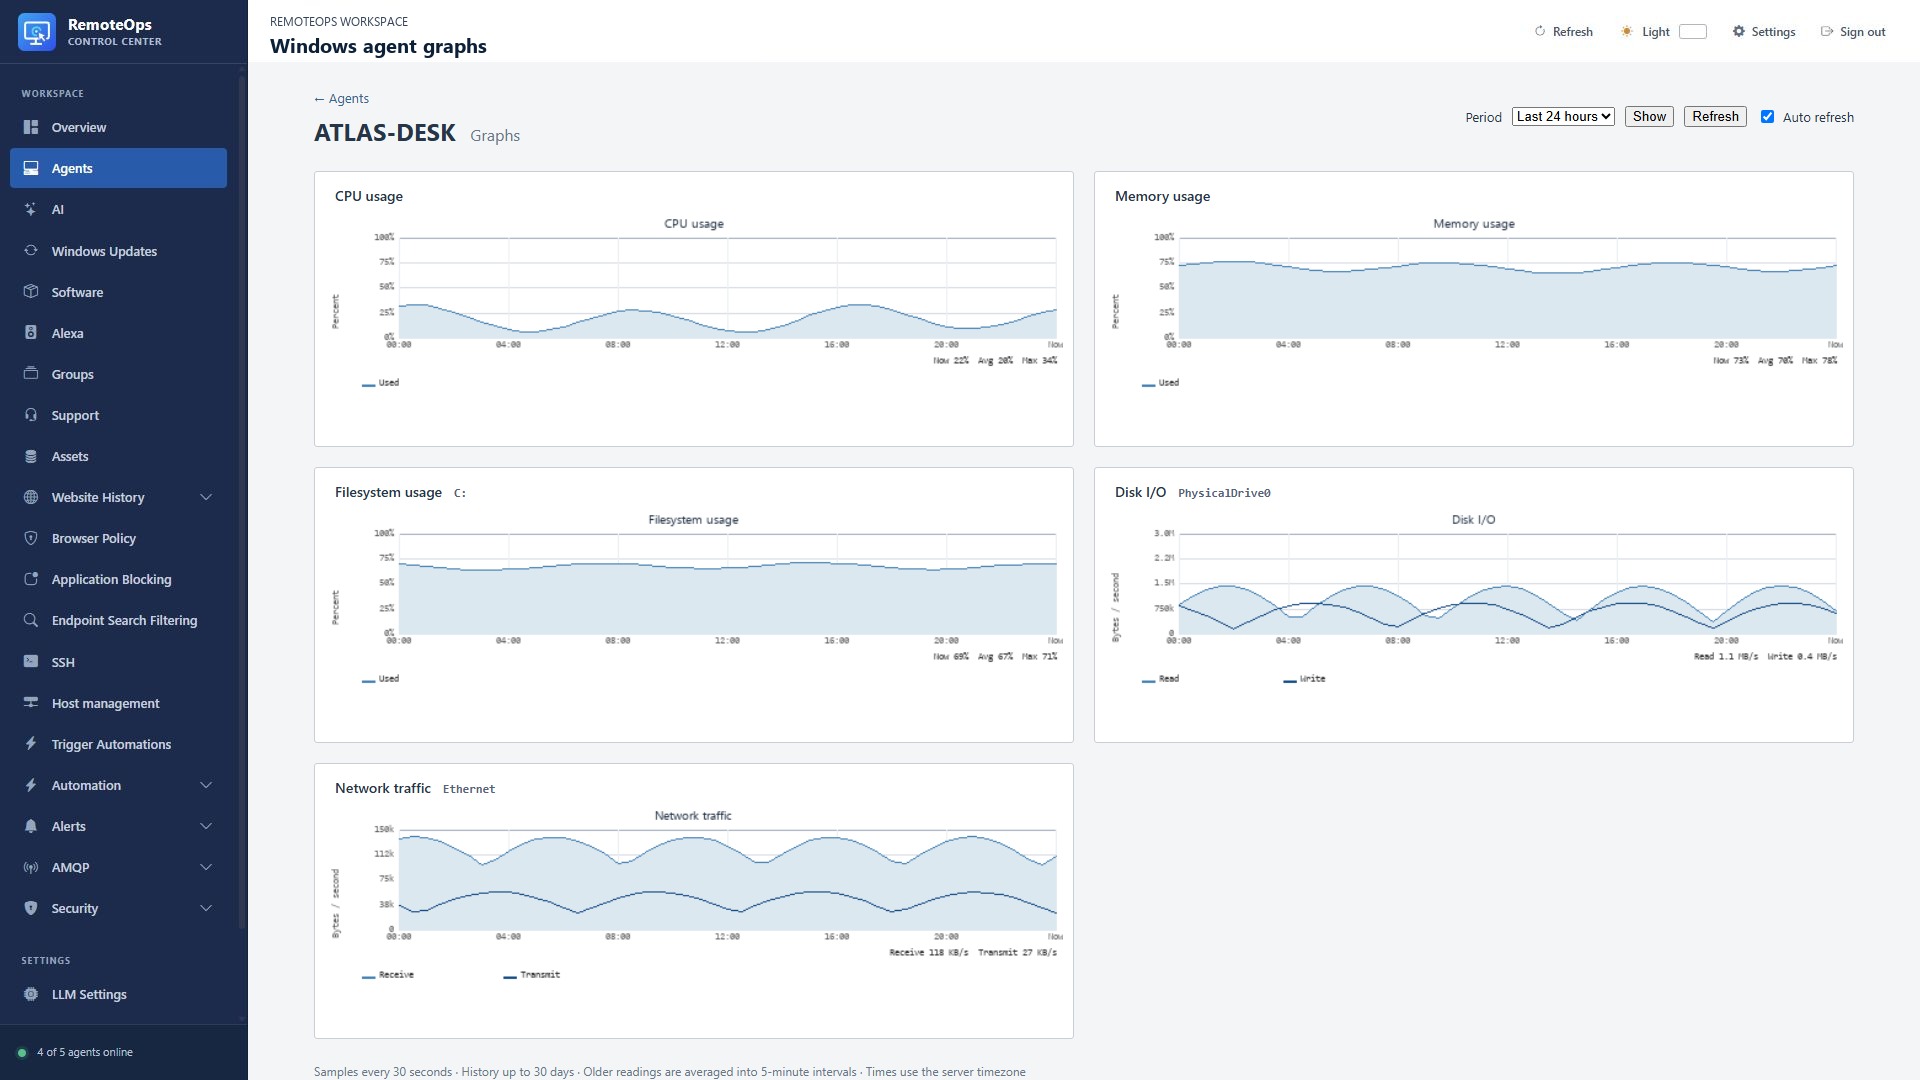The width and height of the screenshot is (1920, 1080).
Task: Click the AI sparkle icon
Action: pyautogui.click(x=31, y=209)
